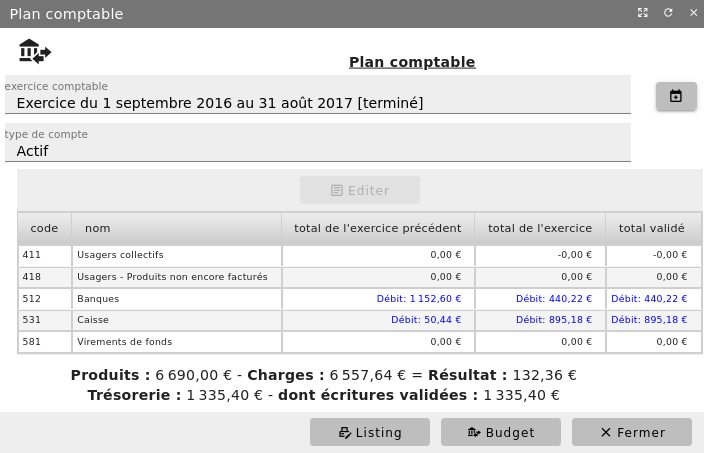
Task: Select the 418 Usagers produits non facturés row
Action: click(x=176, y=277)
